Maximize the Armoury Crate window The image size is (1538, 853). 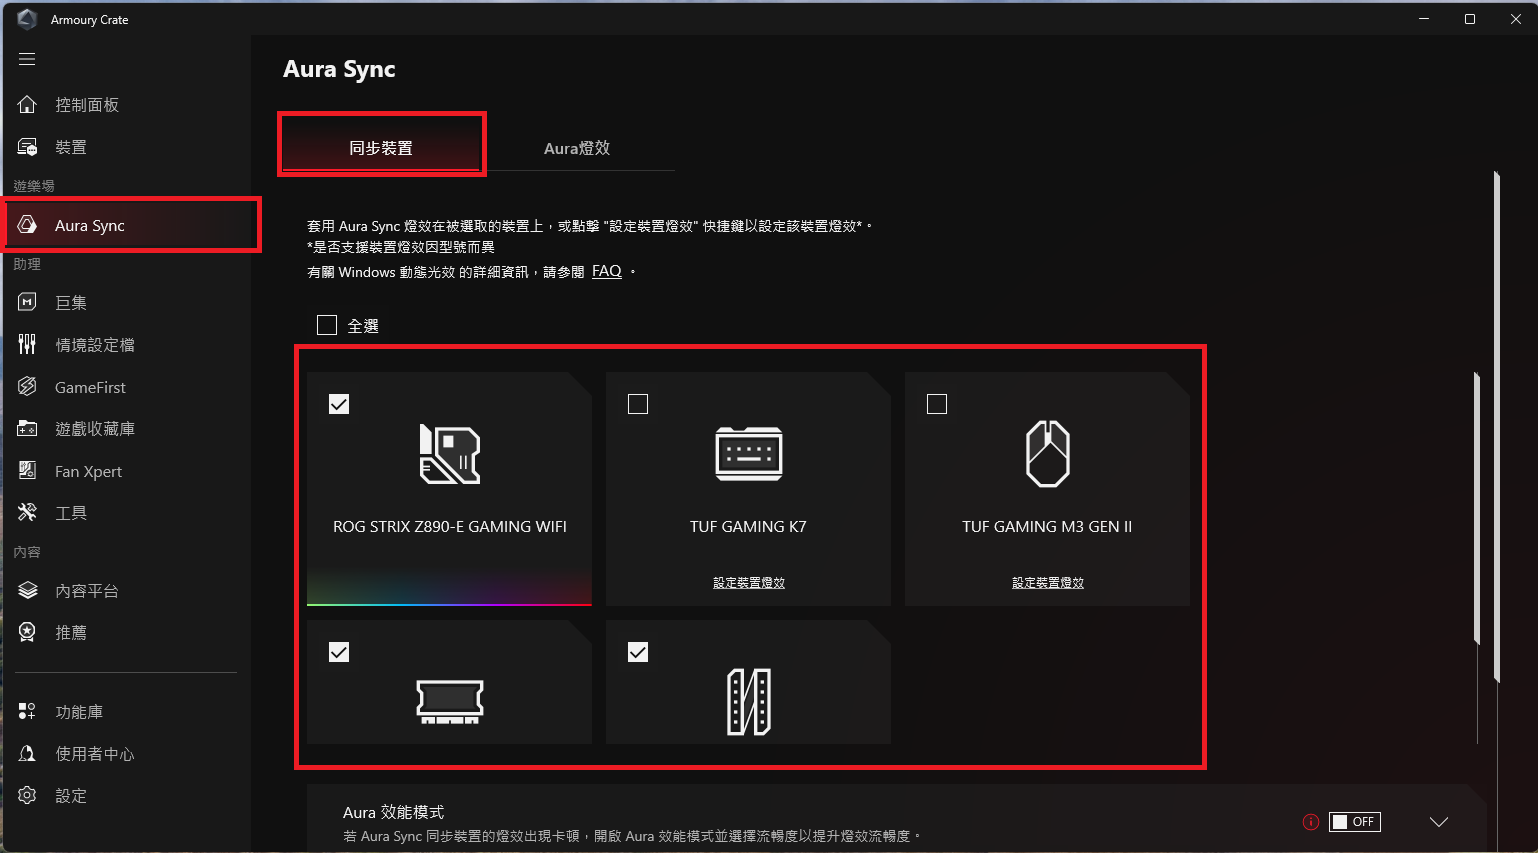click(1469, 19)
